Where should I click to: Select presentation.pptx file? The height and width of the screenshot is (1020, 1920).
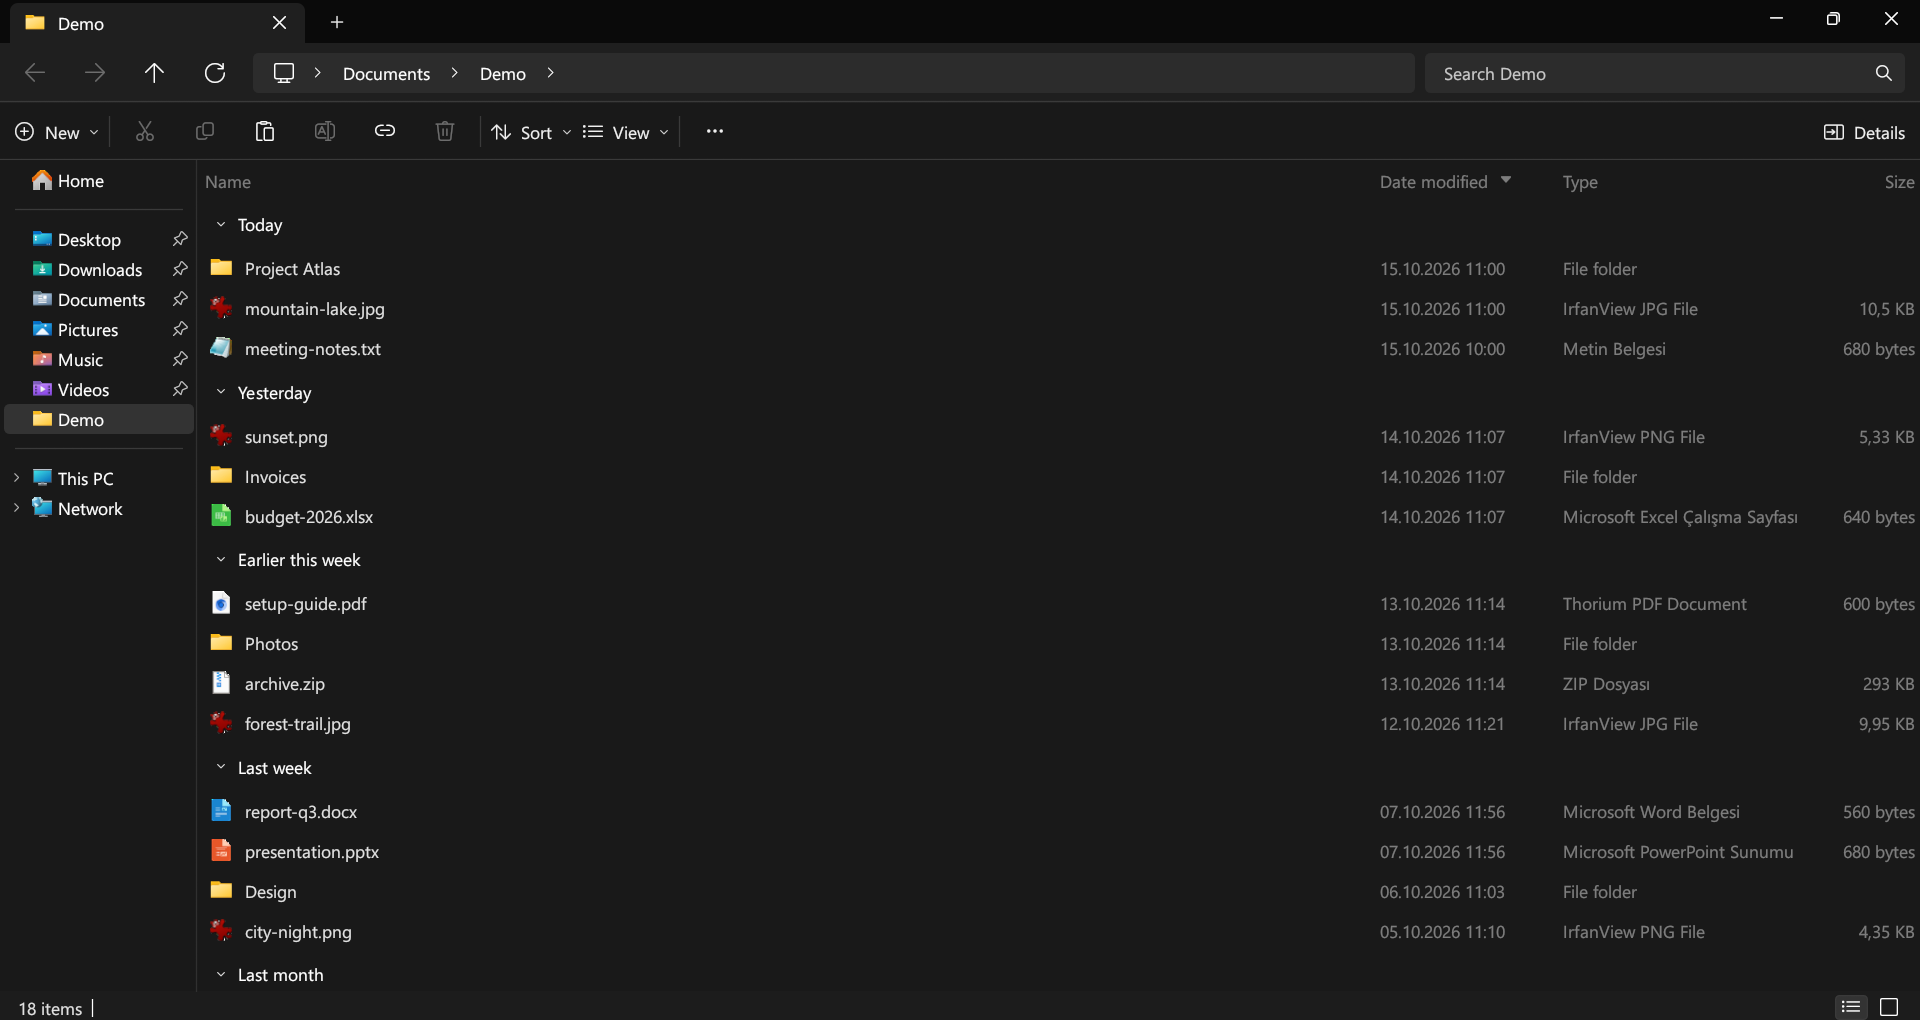(x=312, y=852)
